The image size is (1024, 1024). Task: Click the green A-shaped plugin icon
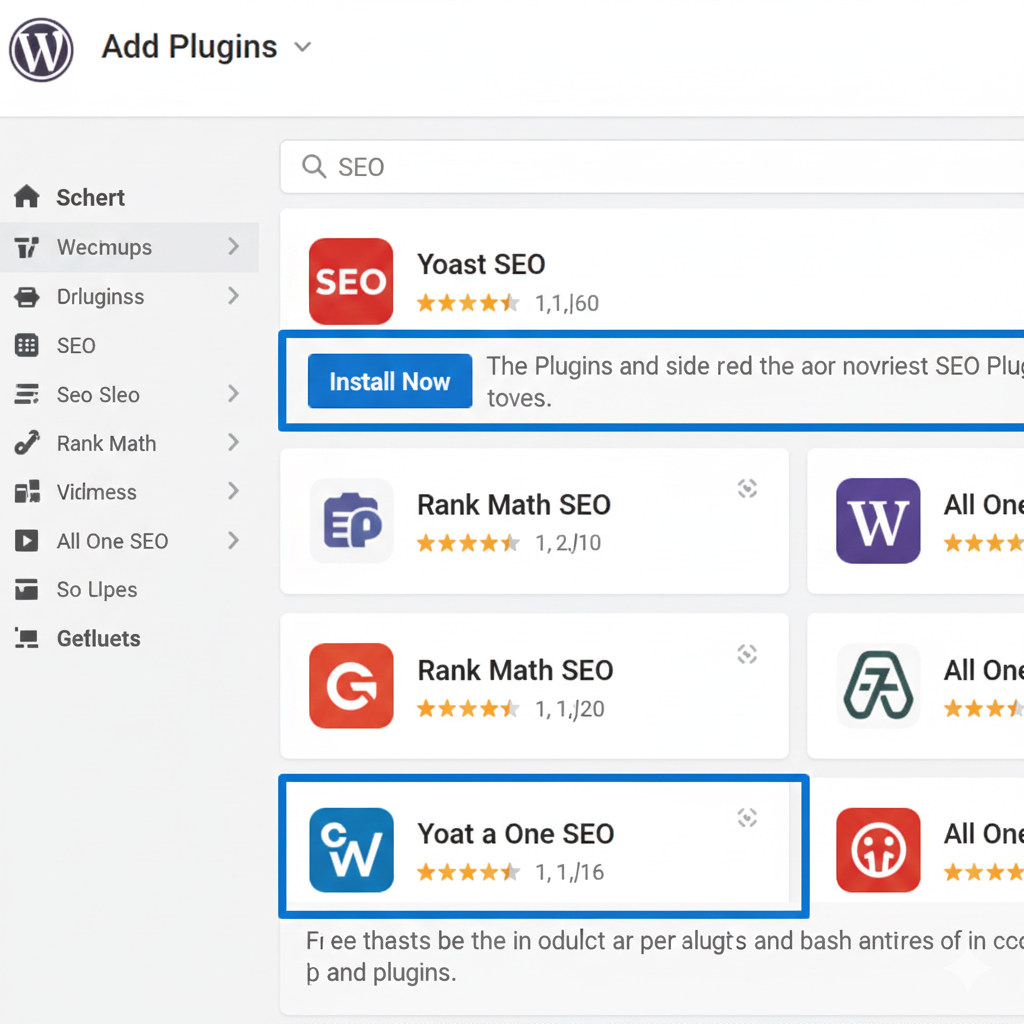[878, 686]
